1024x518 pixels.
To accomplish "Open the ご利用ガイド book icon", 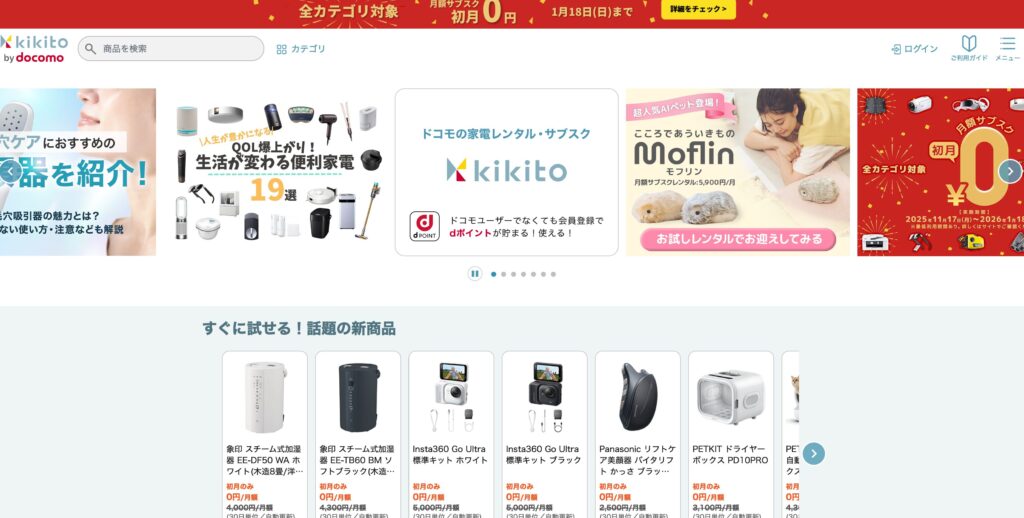I will pos(968,44).
